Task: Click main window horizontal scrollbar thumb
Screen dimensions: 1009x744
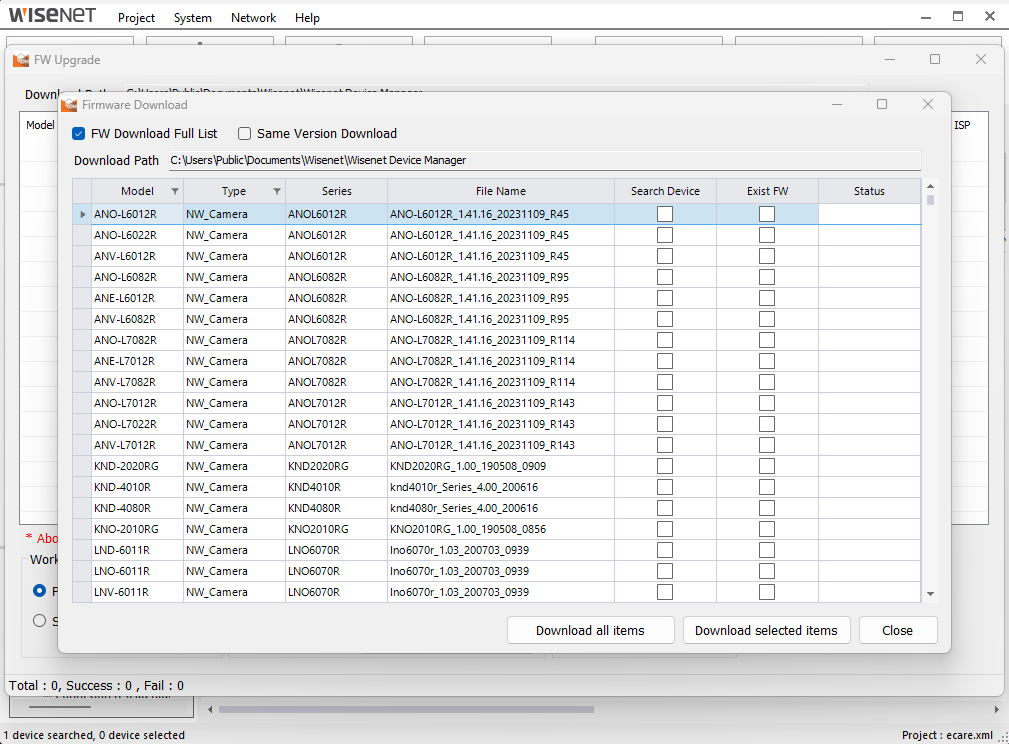Action: [x=406, y=709]
